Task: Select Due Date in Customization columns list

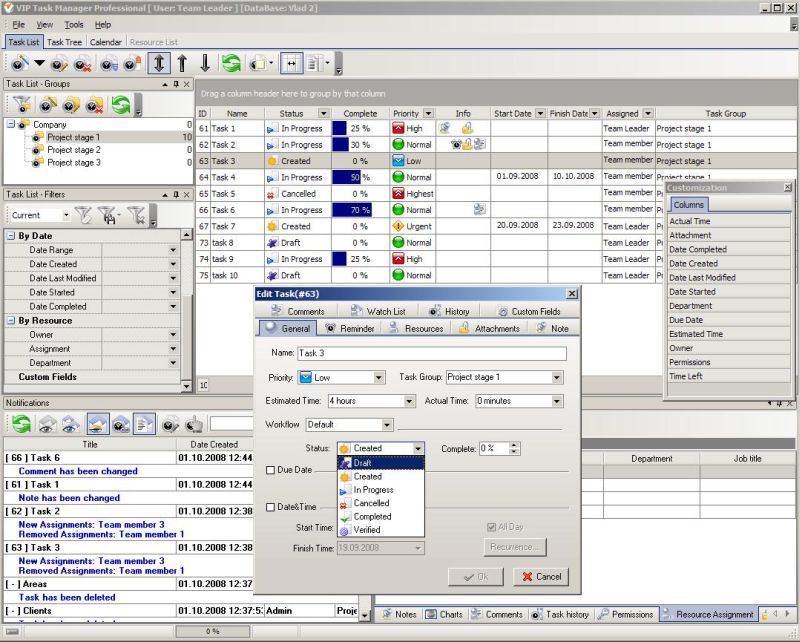Action: [x=729, y=320]
